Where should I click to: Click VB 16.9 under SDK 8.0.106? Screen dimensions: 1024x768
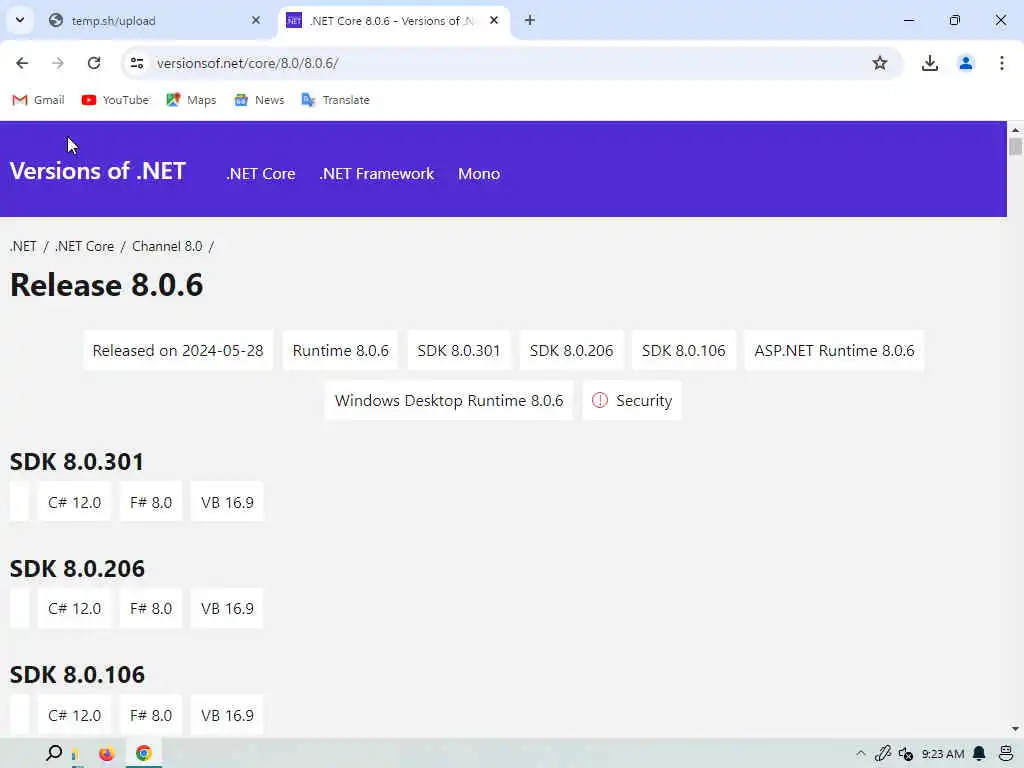[227, 716]
